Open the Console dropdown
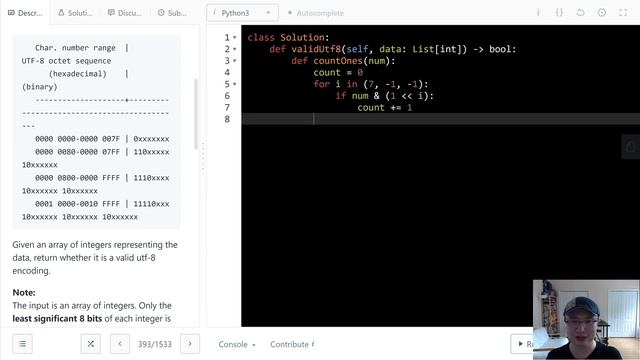The image size is (640, 360). [x=237, y=344]
